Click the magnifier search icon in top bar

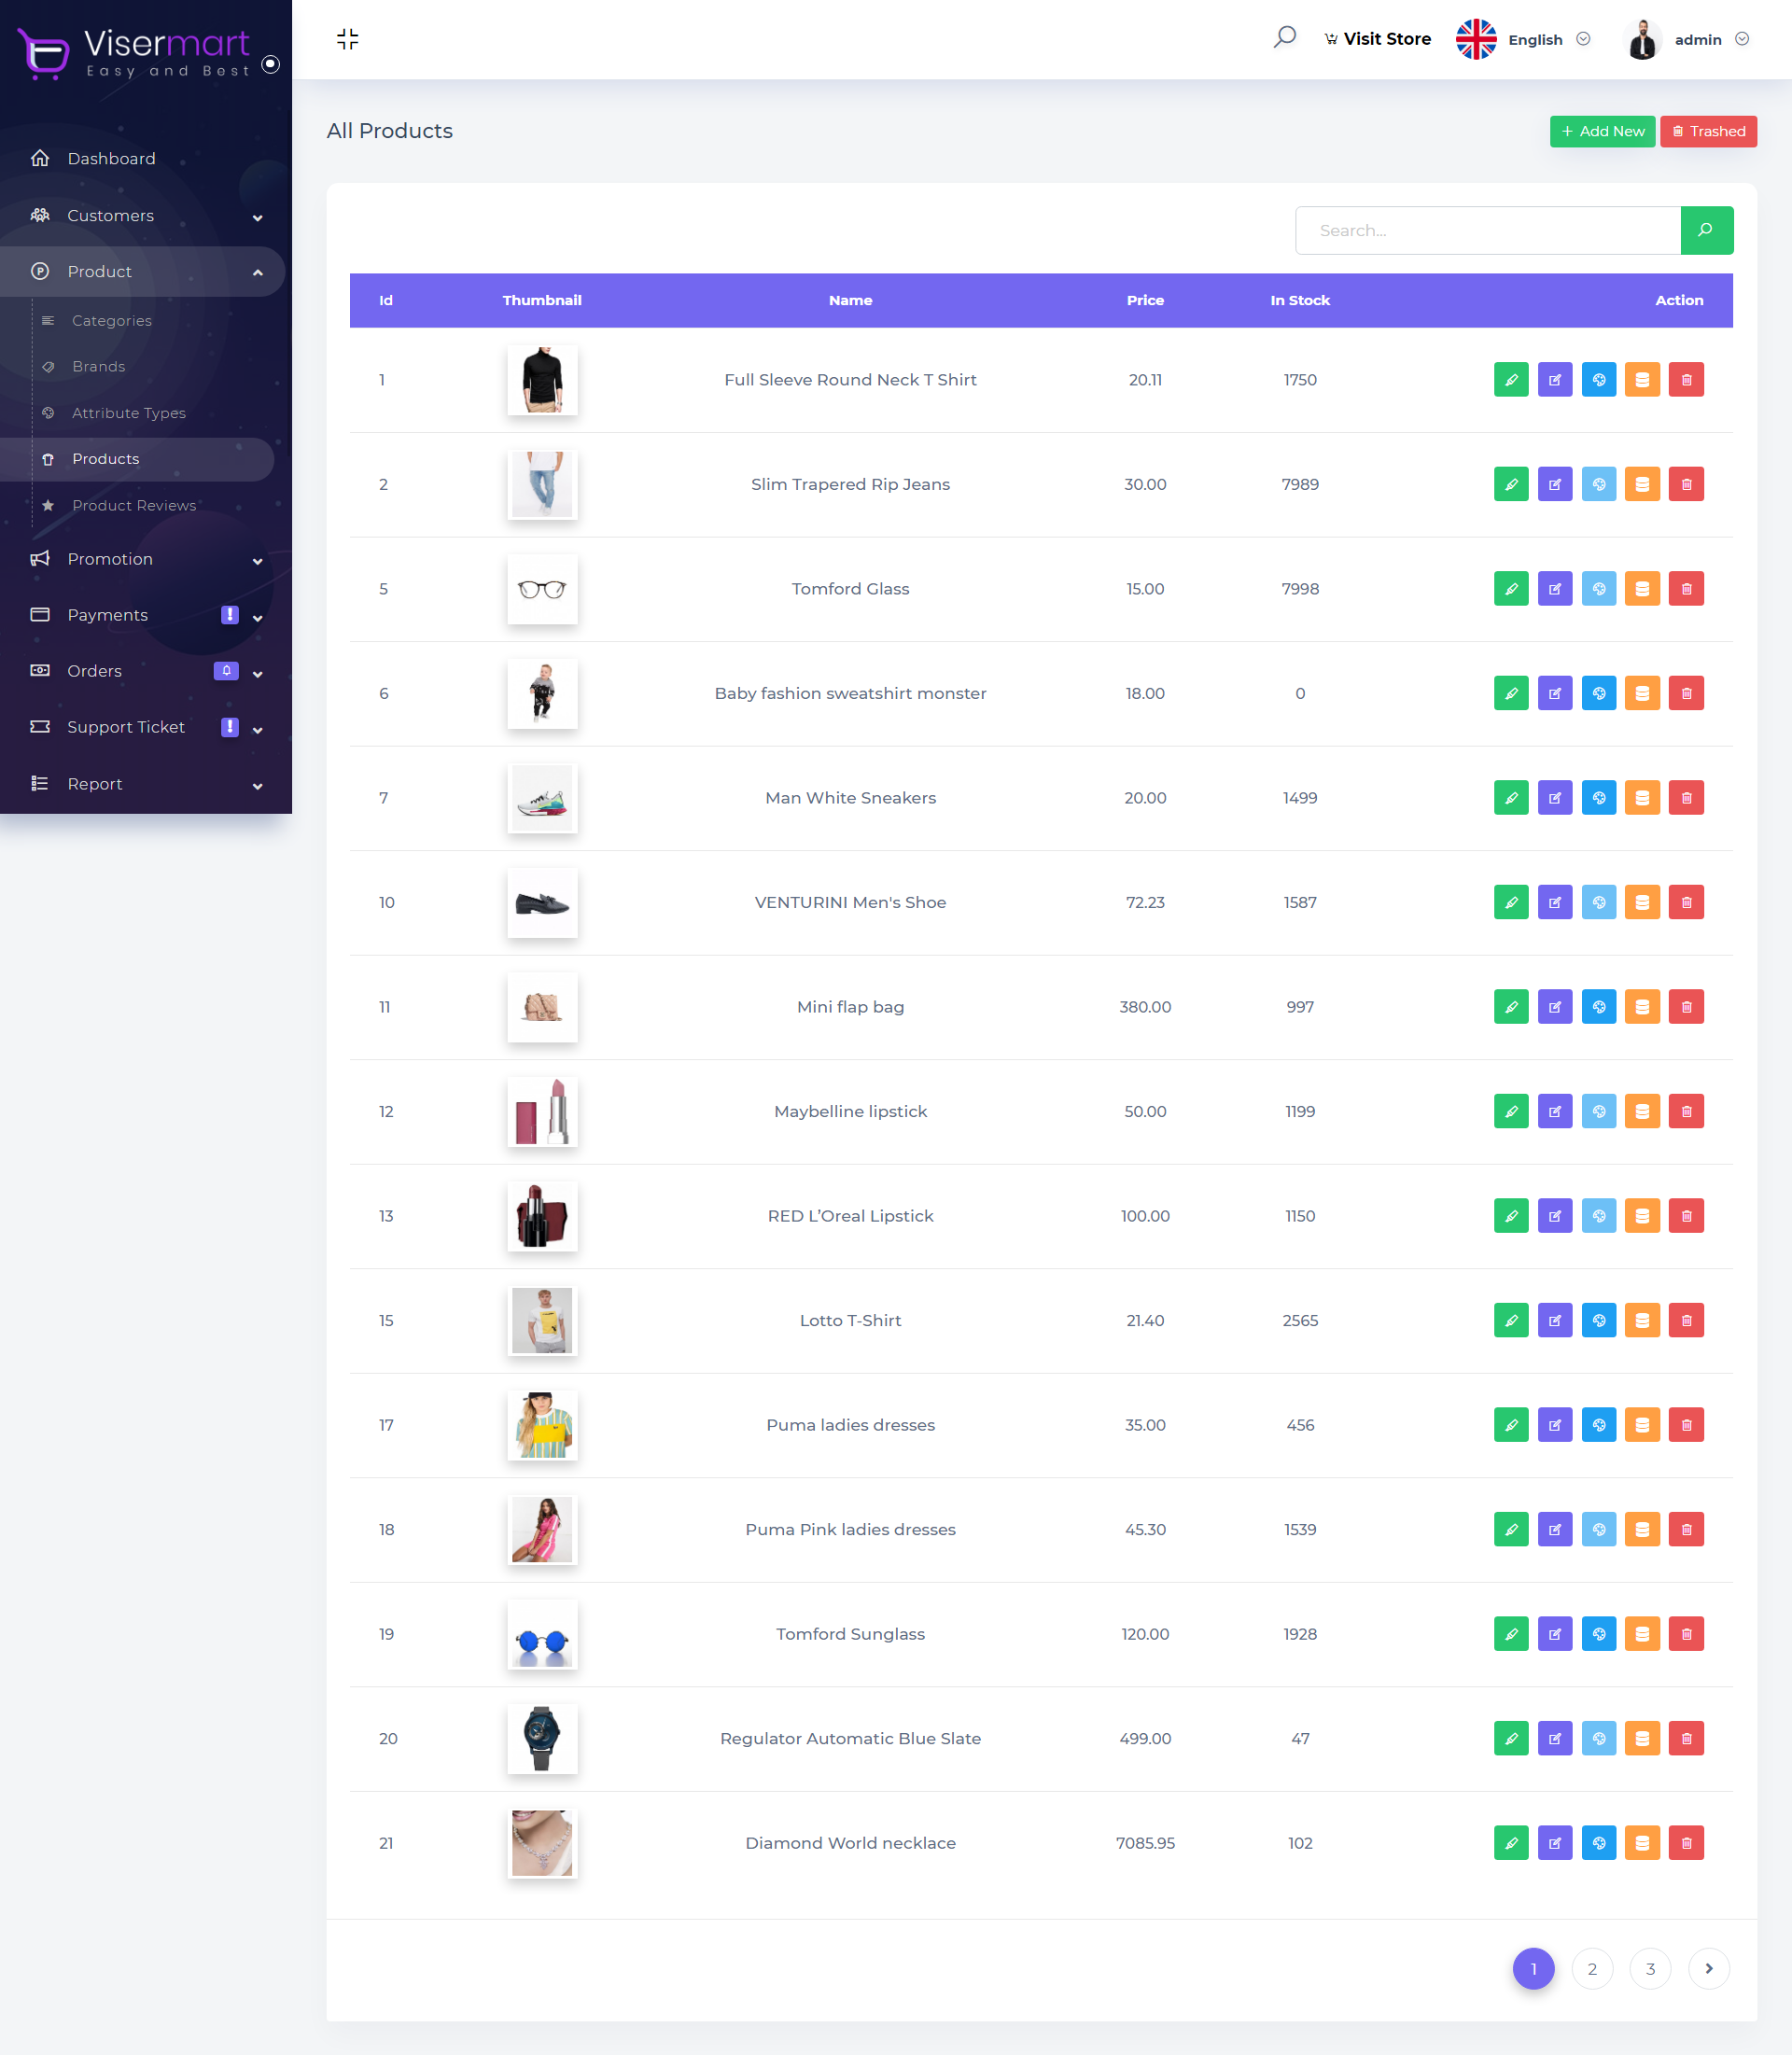pyautogui.click(x=1284, y=38)
